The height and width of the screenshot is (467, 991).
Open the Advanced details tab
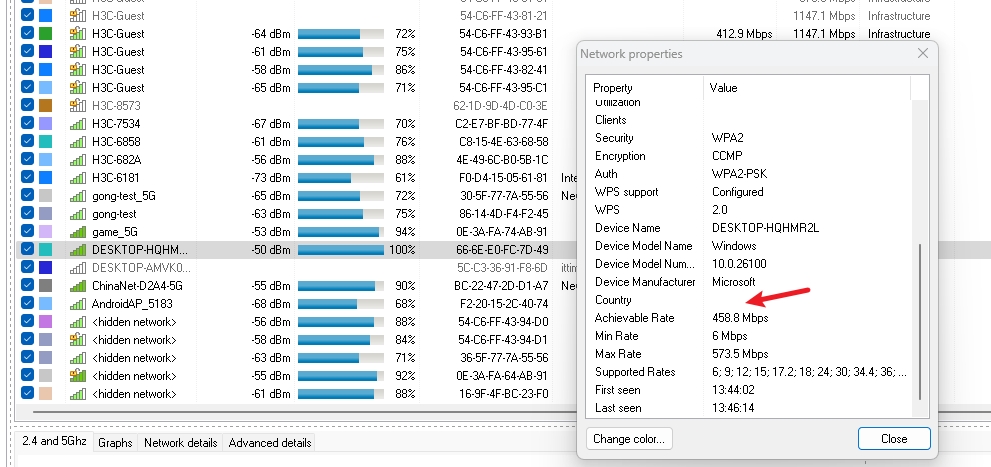(x=270, y=443)
